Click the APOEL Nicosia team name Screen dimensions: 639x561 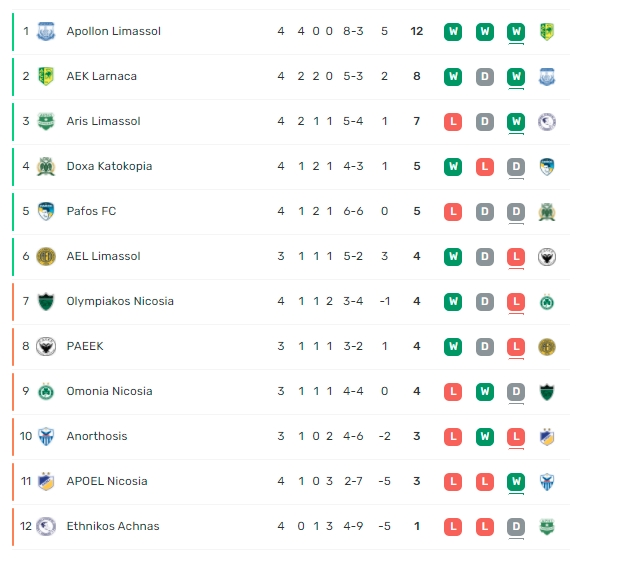107,481
